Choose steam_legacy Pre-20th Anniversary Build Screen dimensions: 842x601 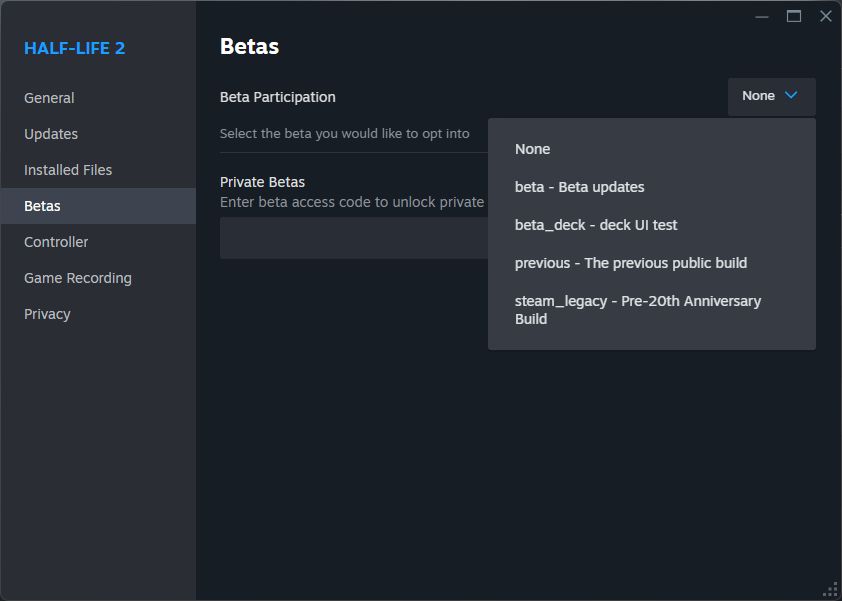(637, 309)
